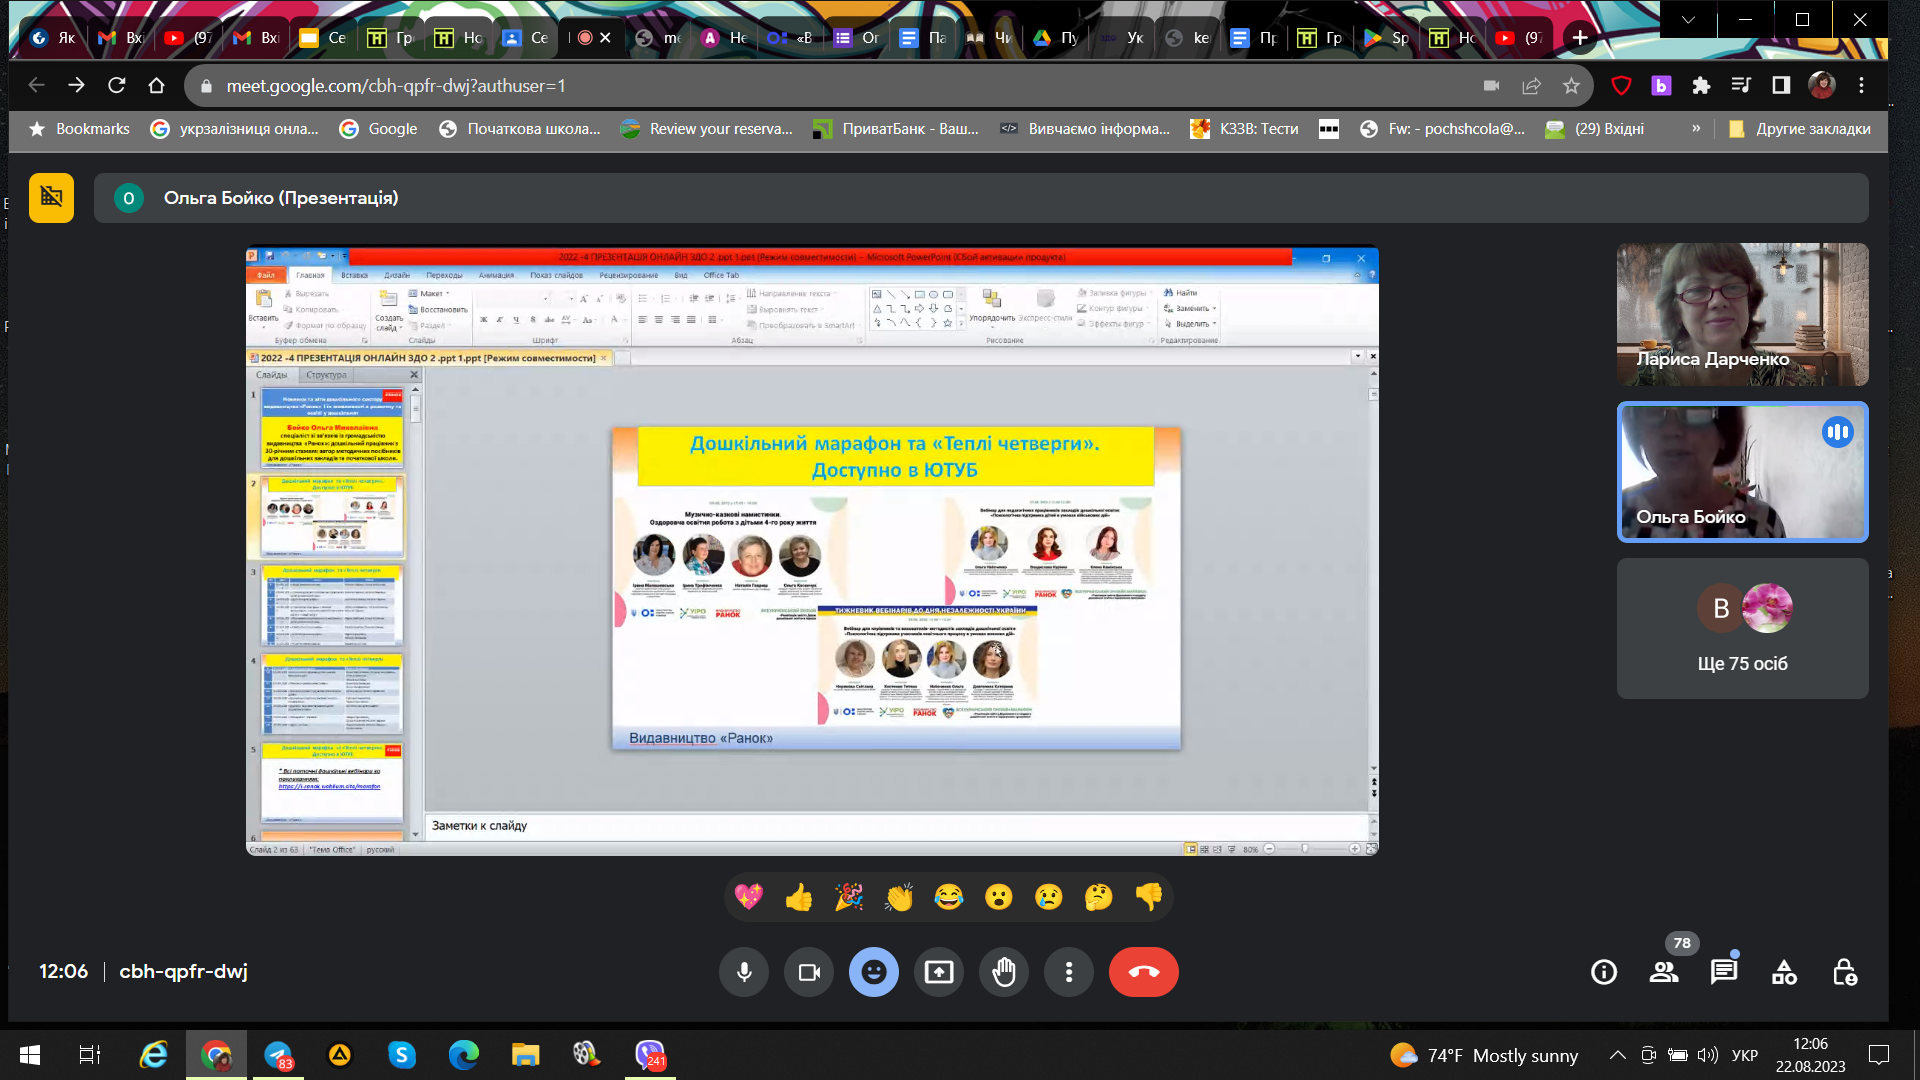Send the clapping hands reaction
Image resolution: width=1920 pixels, height=1080 pixels.
click(899, 897)
